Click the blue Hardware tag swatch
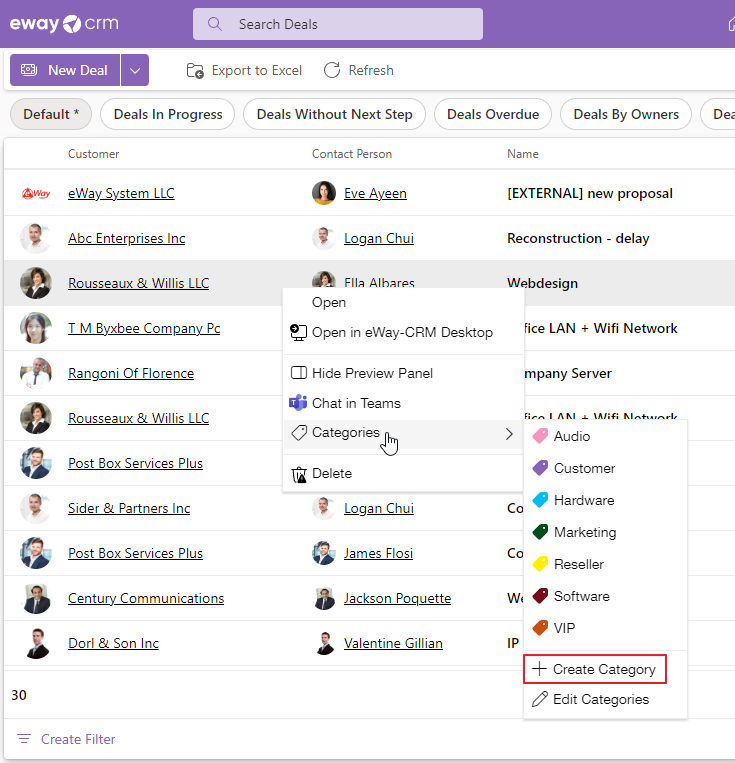735x763 pixels. click(540, 500)
